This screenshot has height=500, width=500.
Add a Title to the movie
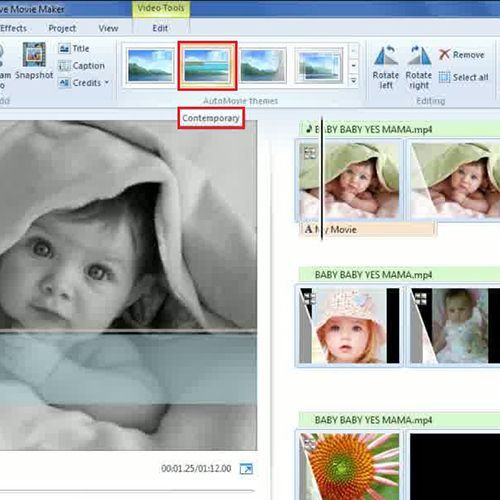(x=74, y=49)
